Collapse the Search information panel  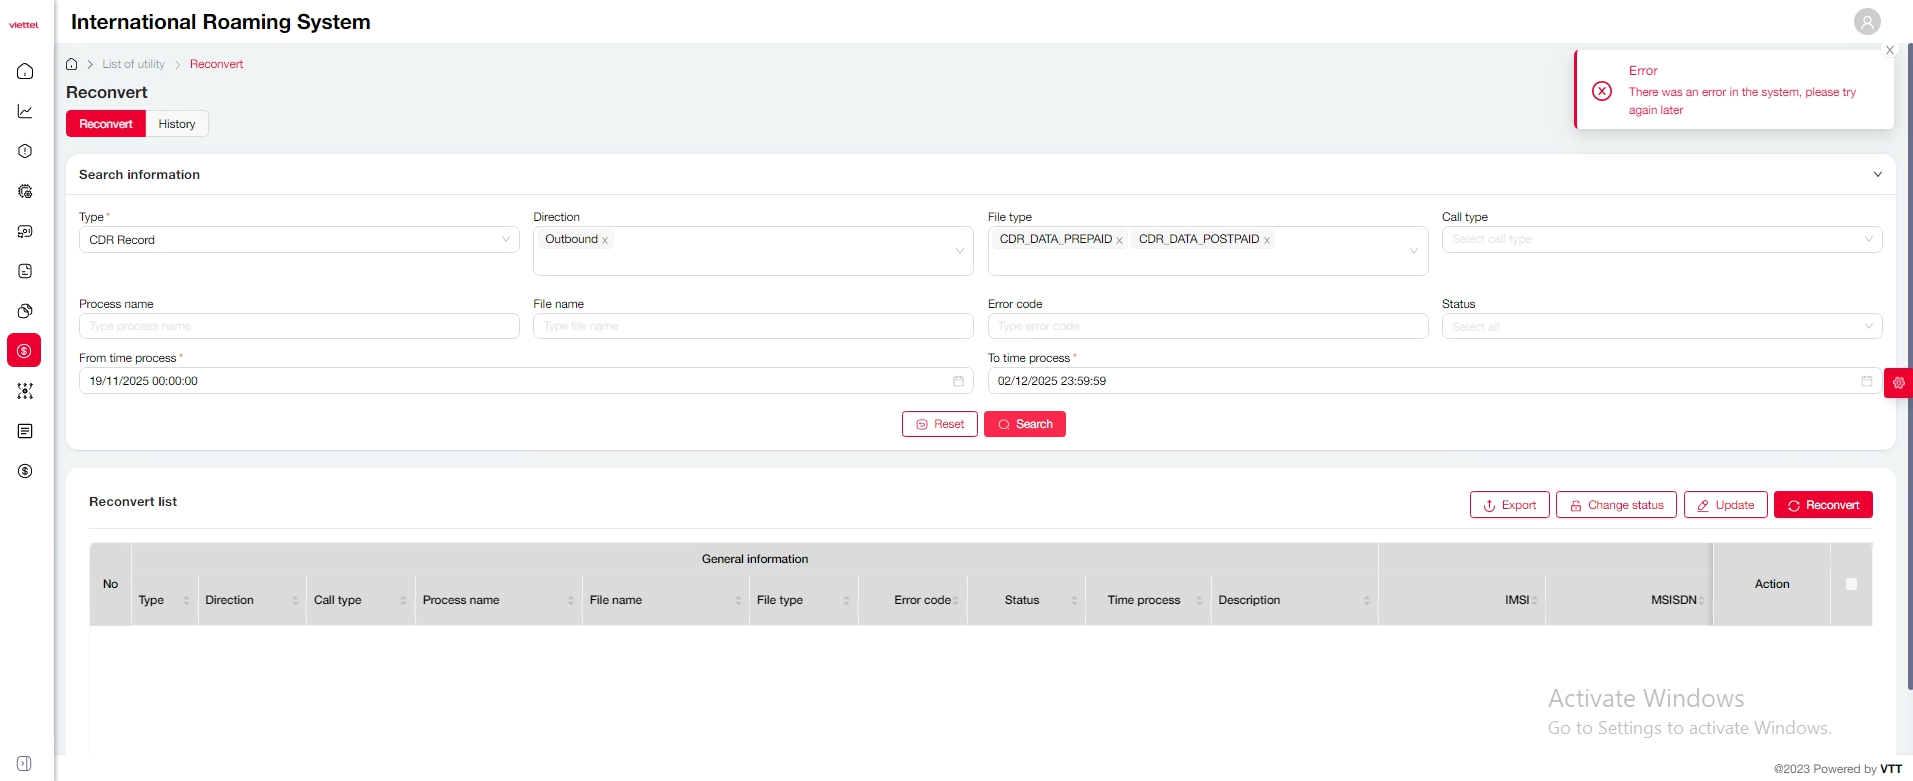coord(1877,174)
